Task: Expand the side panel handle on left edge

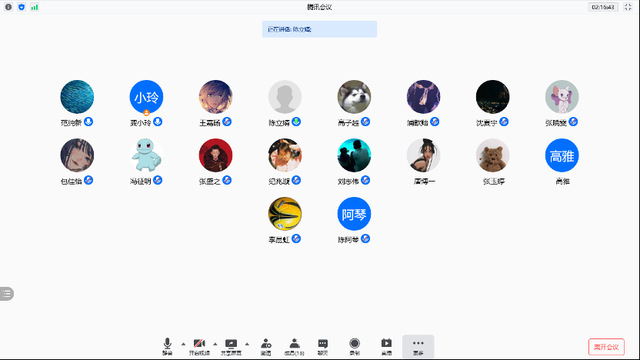Action: click(x=7, y=293)
